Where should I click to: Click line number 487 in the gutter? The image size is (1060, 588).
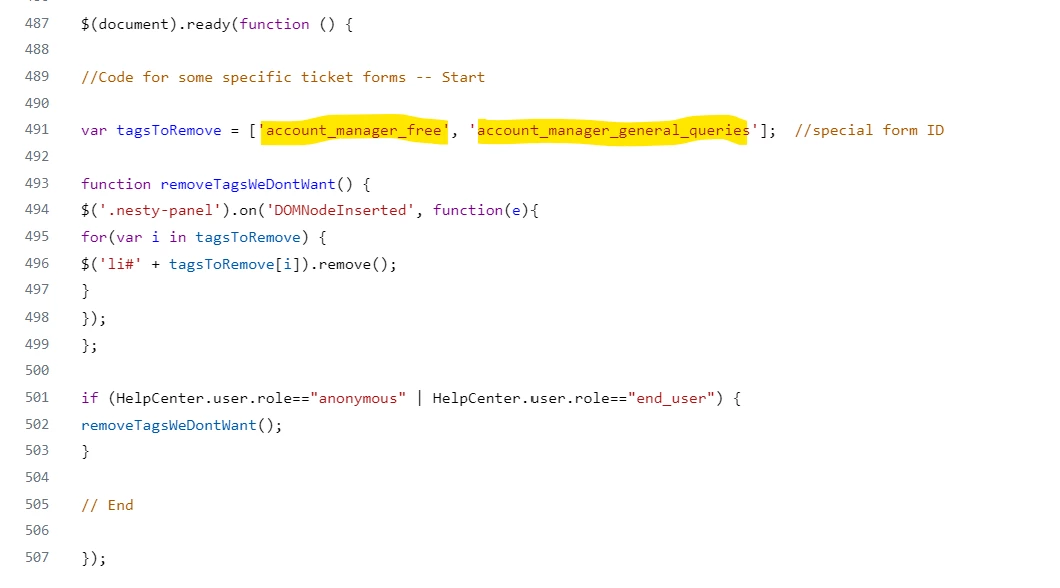[x=37, y=24]
